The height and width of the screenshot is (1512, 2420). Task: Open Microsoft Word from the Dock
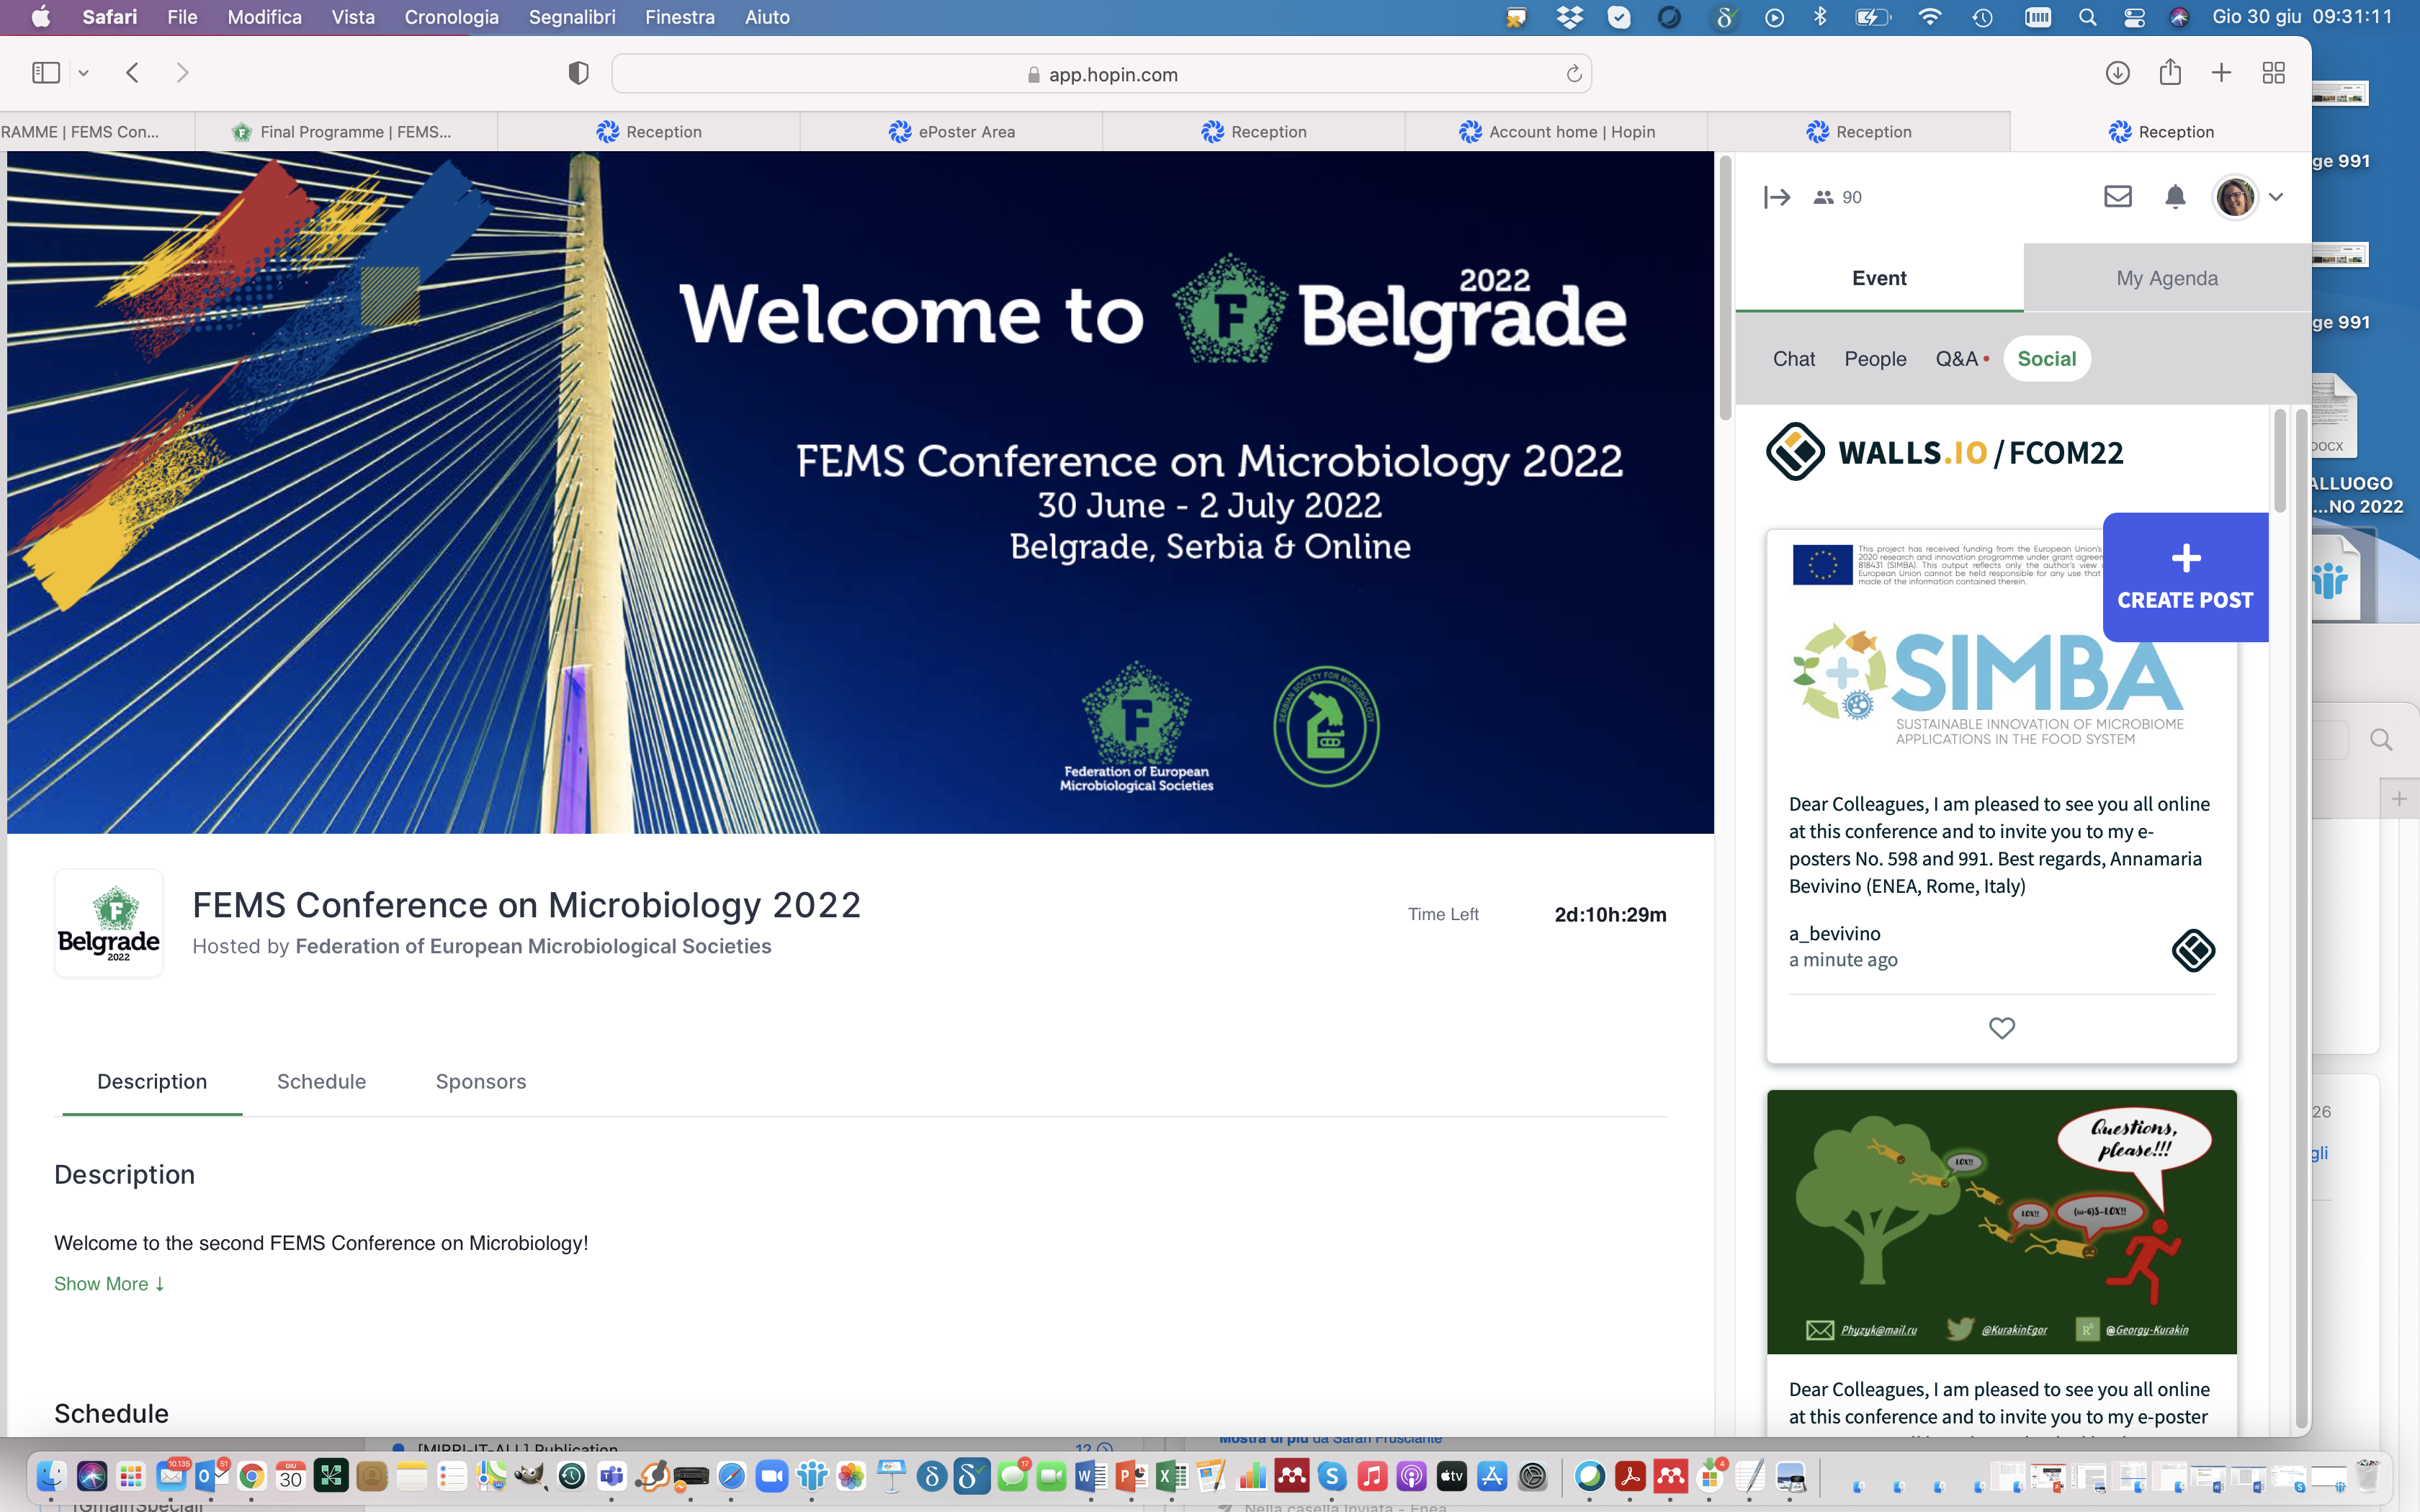pos(1091,1475)
